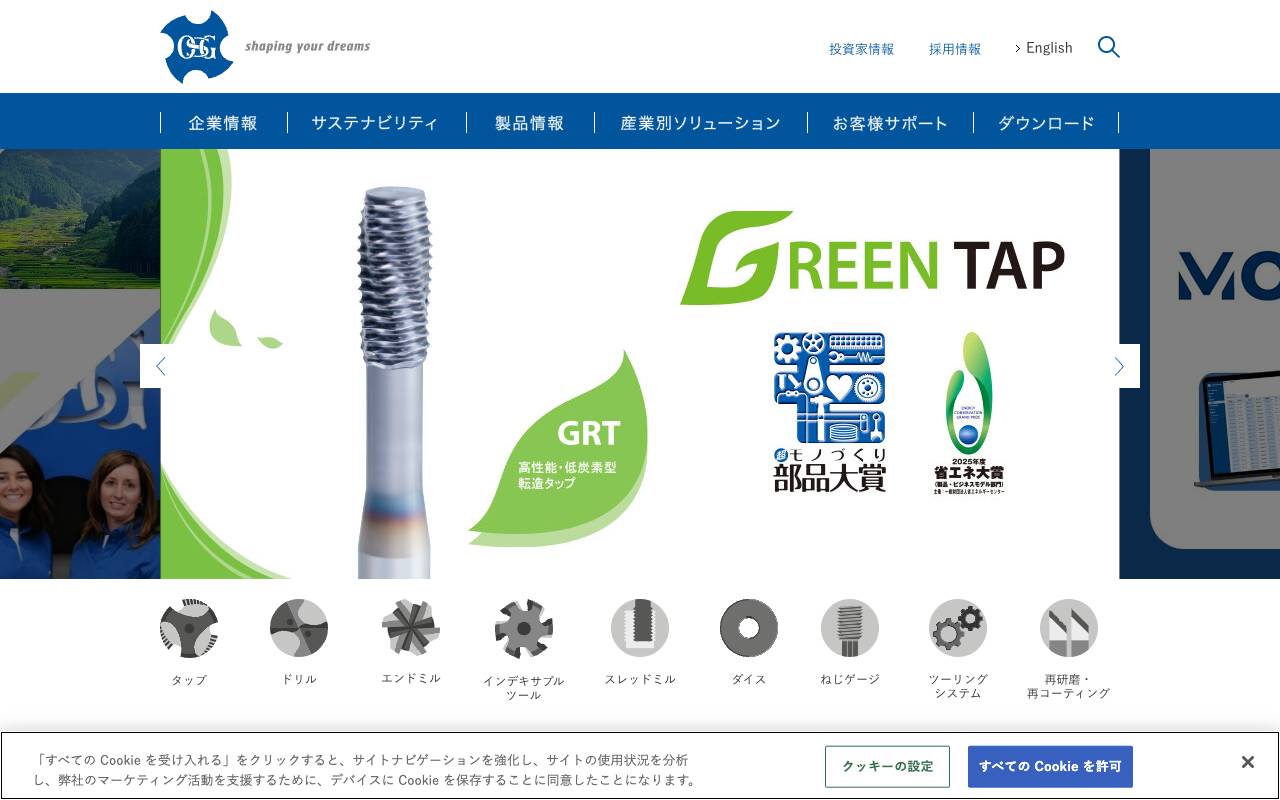Open site search with the magnifier icon

[x=1109, y=47]
